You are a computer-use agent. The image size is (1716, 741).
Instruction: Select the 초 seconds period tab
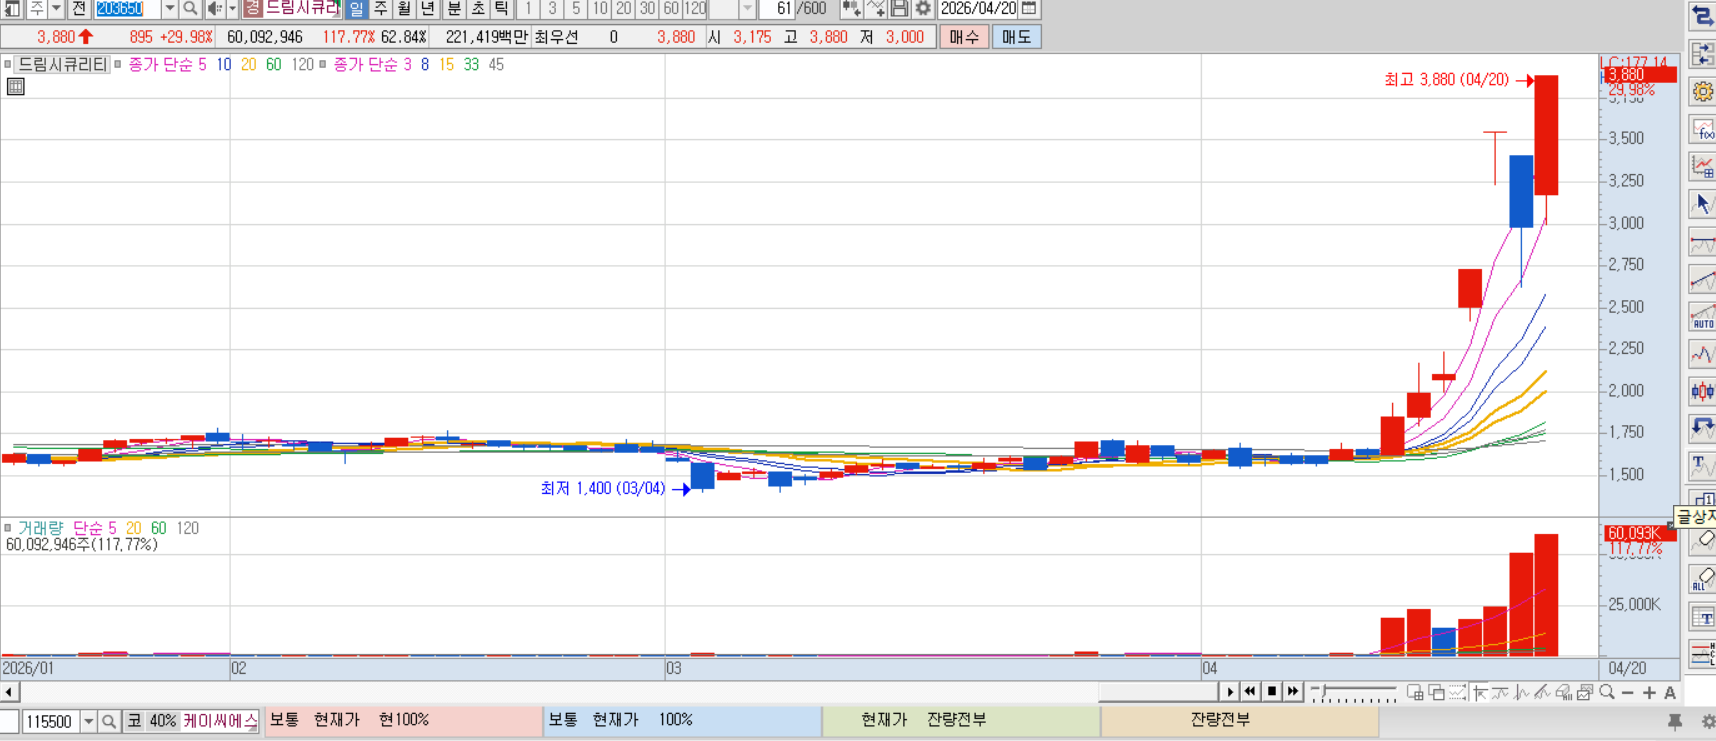(x=478, y=9)
